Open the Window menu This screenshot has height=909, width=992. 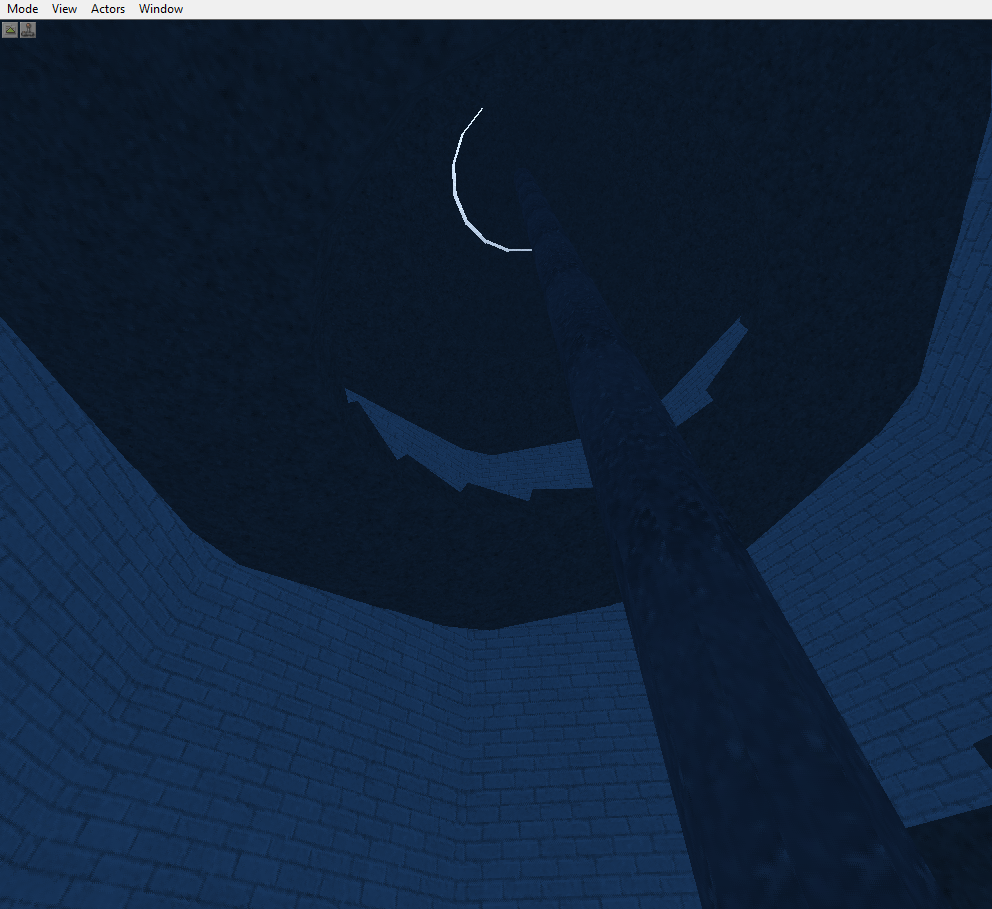[x=161, y=9]
